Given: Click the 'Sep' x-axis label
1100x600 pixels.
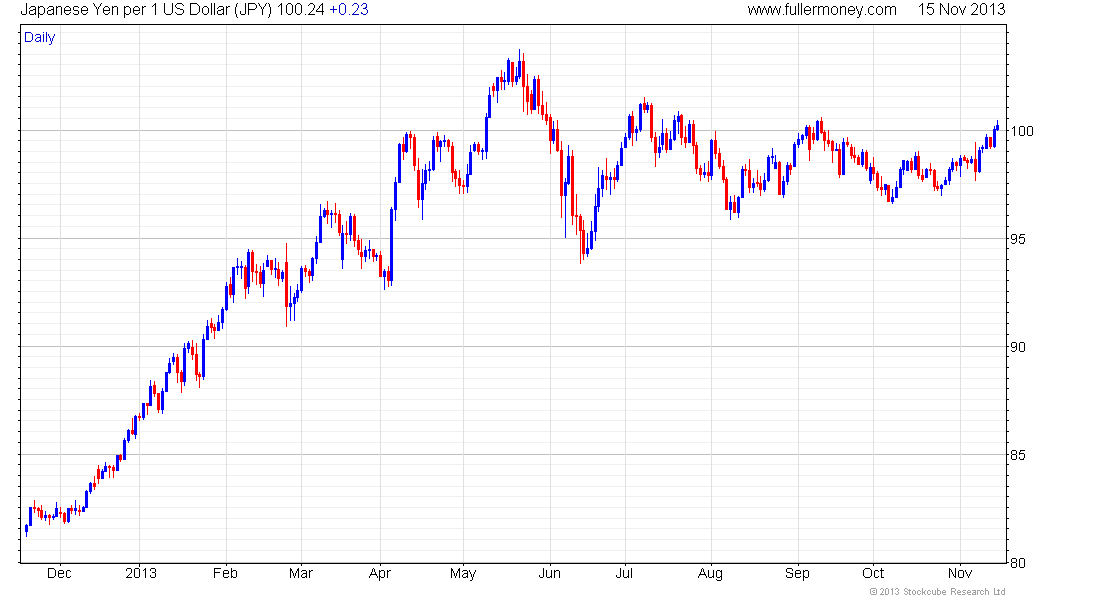Looking at the screenshot, I should point(797,573).
